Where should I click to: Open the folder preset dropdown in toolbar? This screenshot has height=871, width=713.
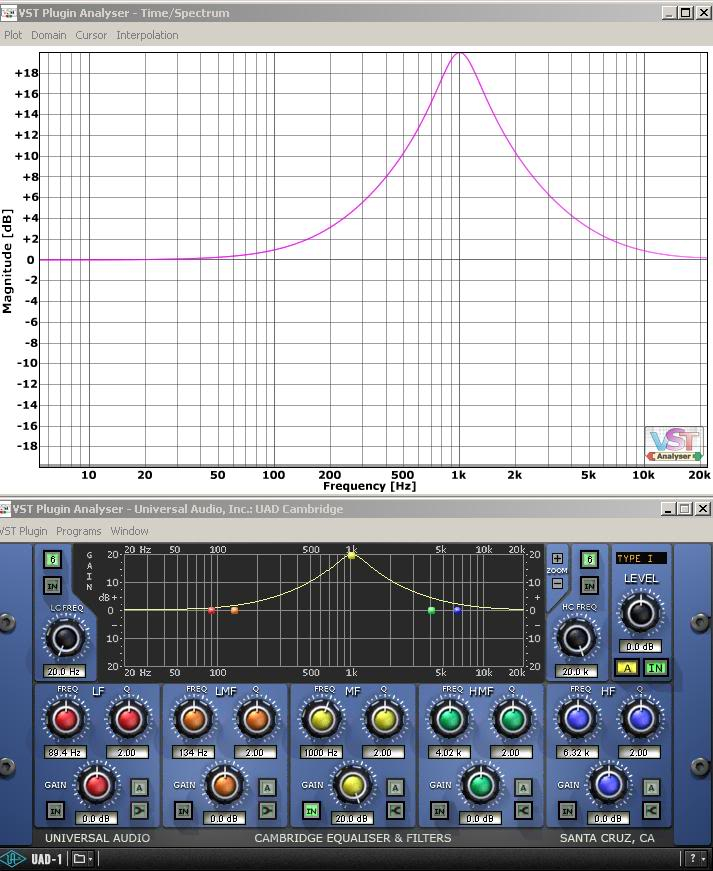click(82, 859)
